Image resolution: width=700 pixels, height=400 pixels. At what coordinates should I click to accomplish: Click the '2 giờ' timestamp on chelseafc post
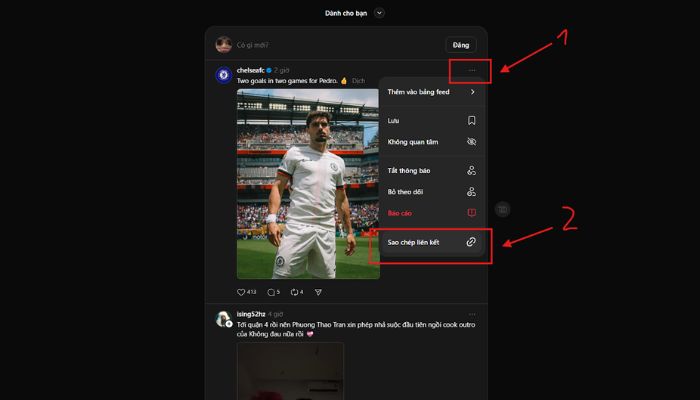(282, 70)
